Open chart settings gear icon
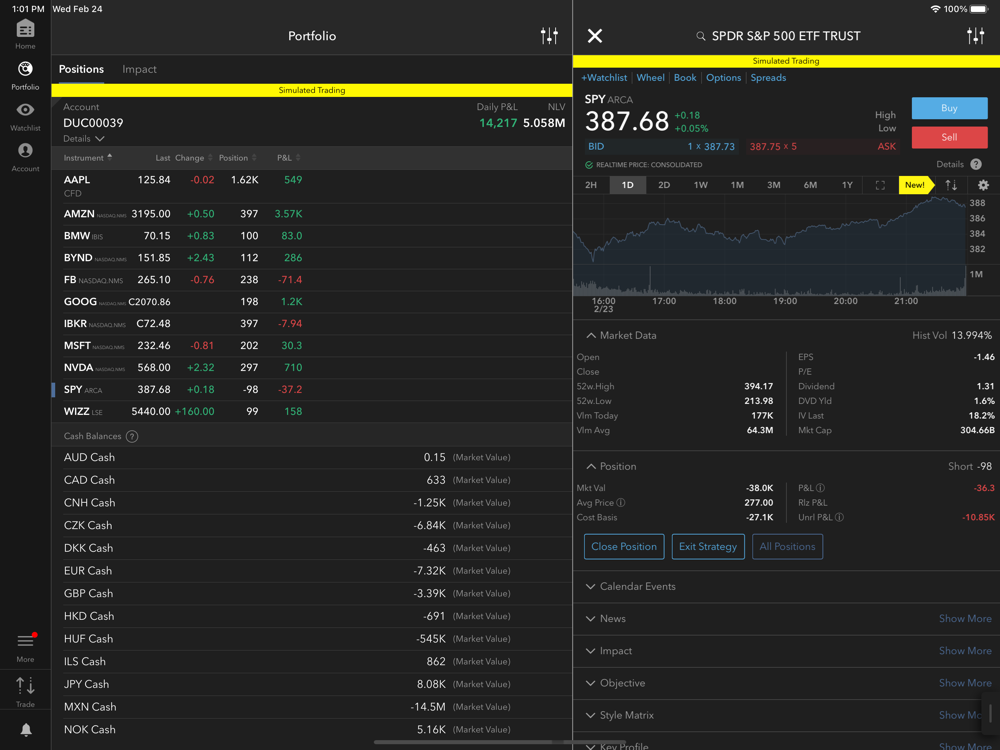The height and width of the screenshot is (750, 1000). (x=983, y=185)
